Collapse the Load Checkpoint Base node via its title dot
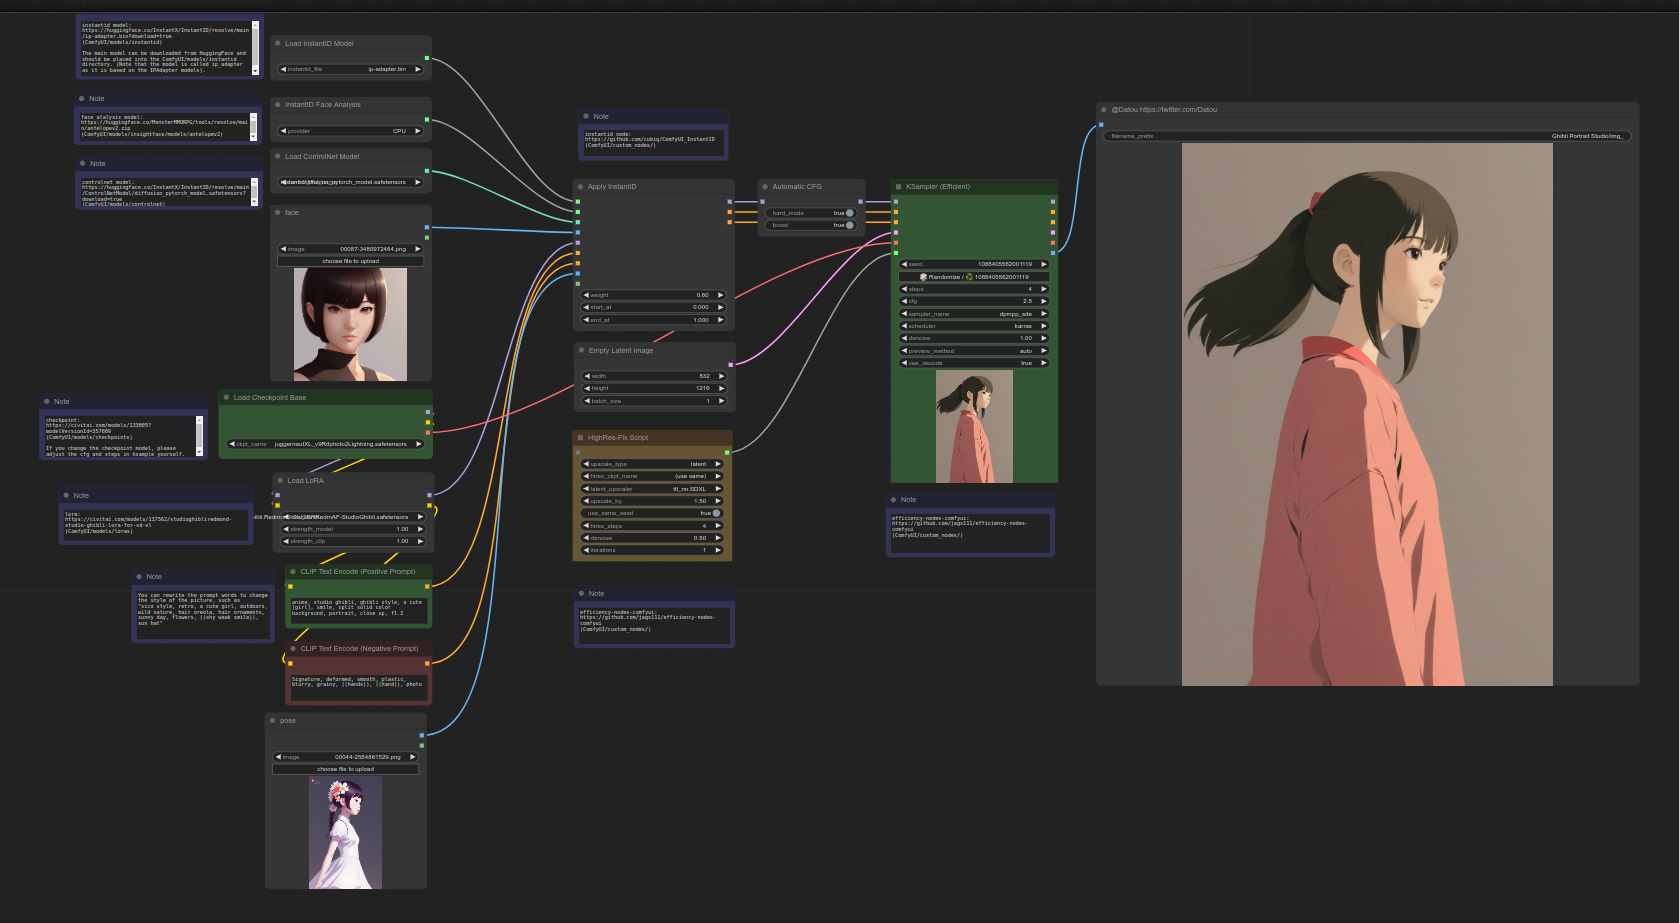This screenshot has width=1679, height=923. click(227, 397)
